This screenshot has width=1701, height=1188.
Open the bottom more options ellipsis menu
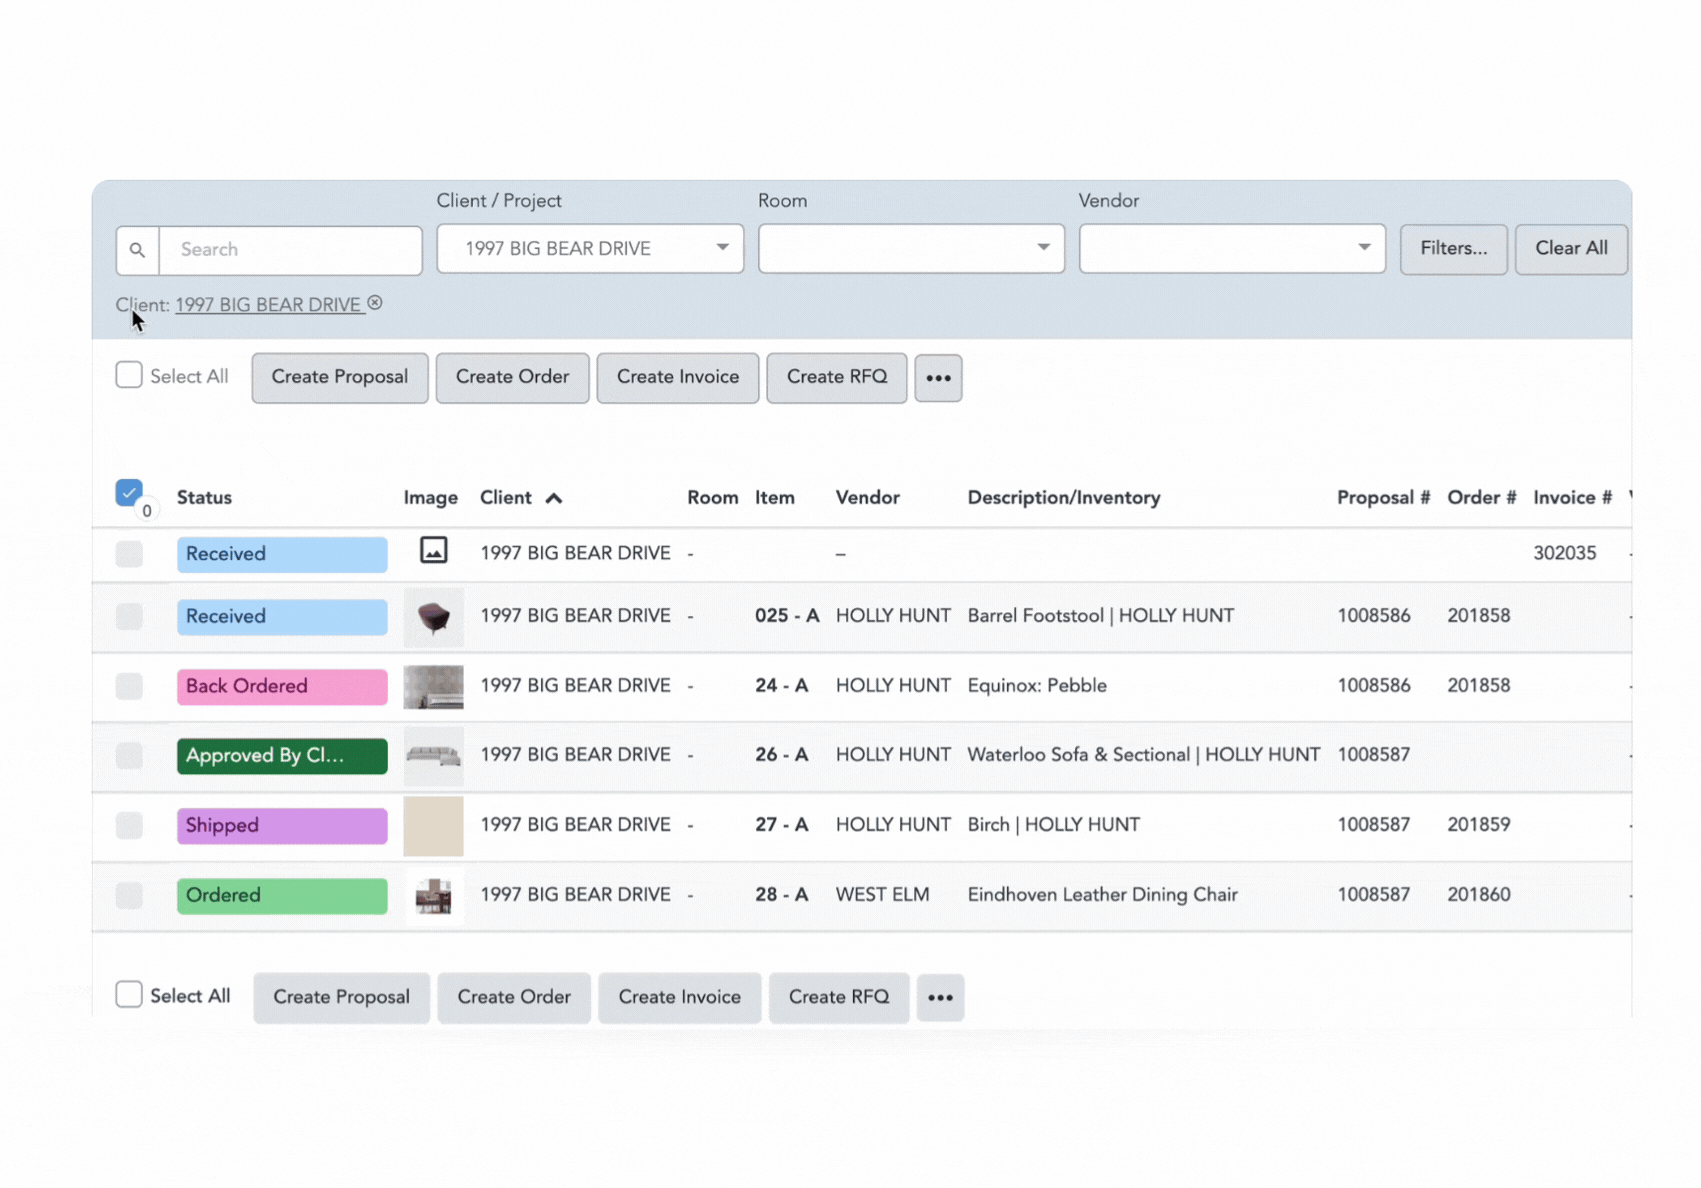point(939,997)
